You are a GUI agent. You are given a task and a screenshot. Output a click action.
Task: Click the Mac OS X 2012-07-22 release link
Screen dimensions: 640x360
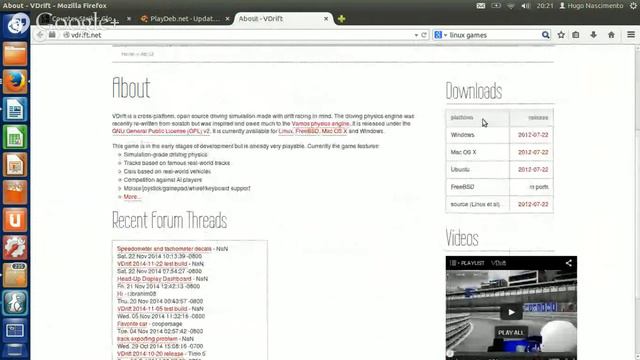[x=533, y=152]
